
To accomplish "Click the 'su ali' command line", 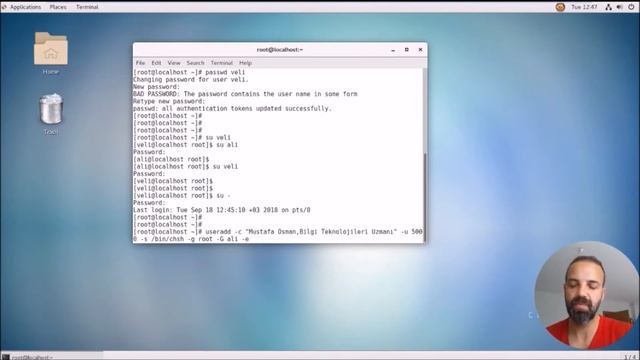I will pyautogui.click(x=186, y=144).
